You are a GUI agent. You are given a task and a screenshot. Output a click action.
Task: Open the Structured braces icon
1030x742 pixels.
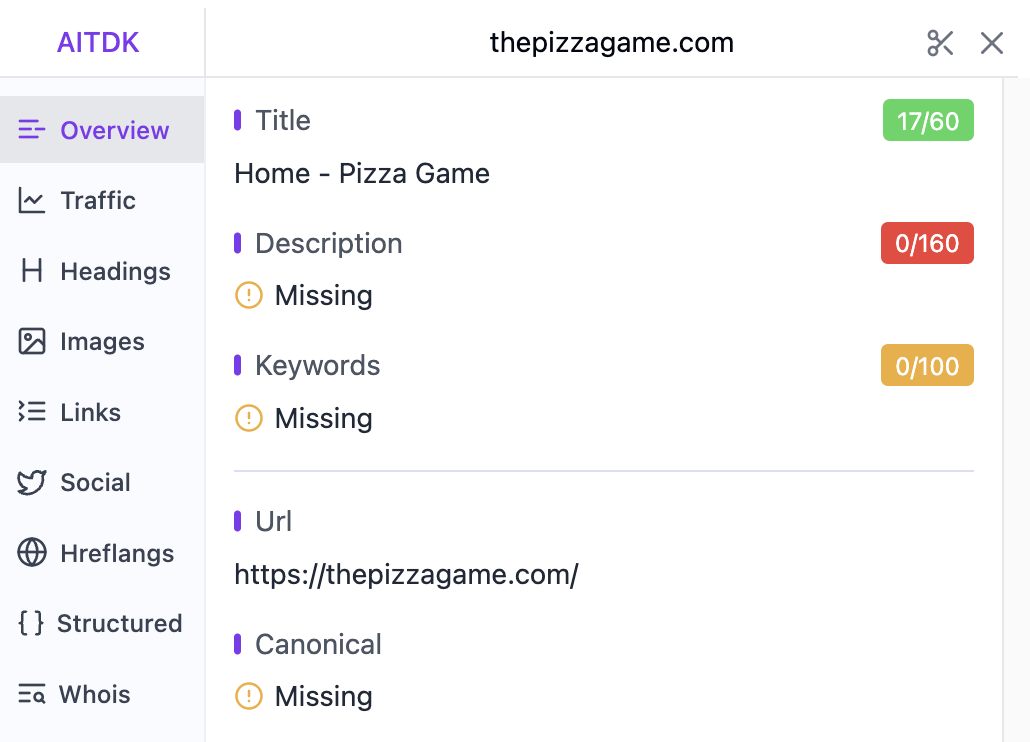point(31,623)
